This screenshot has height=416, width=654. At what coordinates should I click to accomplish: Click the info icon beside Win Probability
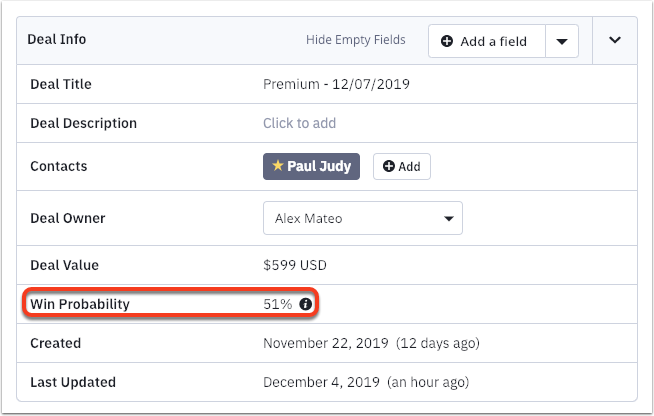(306, 303)
